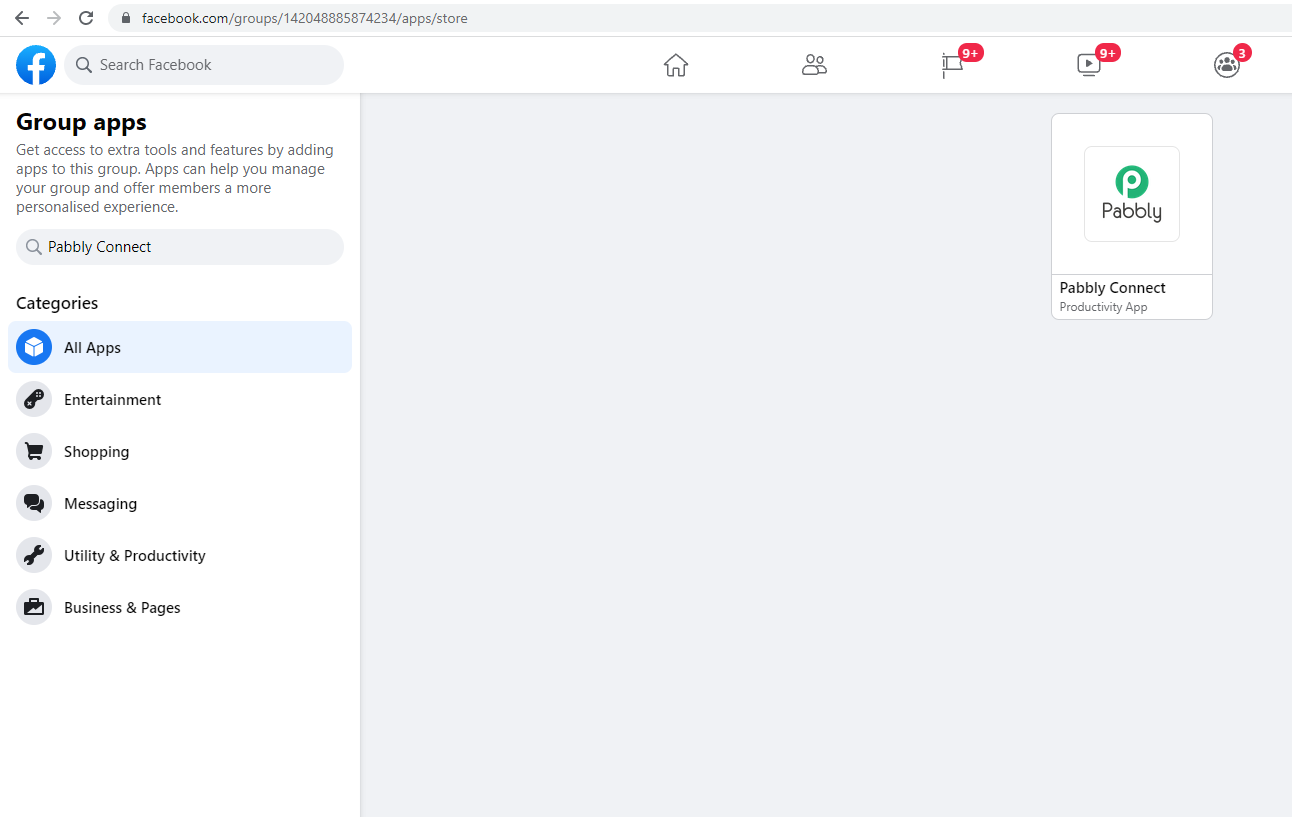Open the Pabbly Connect app name link
Image resolution: width=1292 pixels, height=817 pixels.
pos(1112,288)
